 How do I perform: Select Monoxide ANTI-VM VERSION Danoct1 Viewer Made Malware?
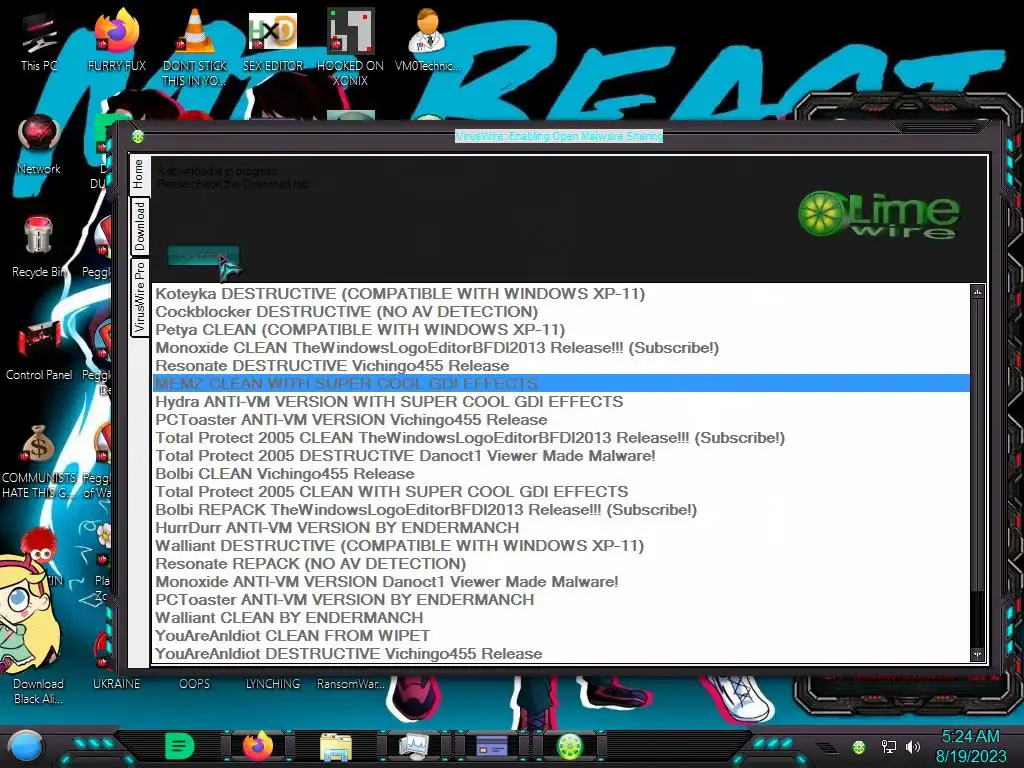tap(561, 582)
